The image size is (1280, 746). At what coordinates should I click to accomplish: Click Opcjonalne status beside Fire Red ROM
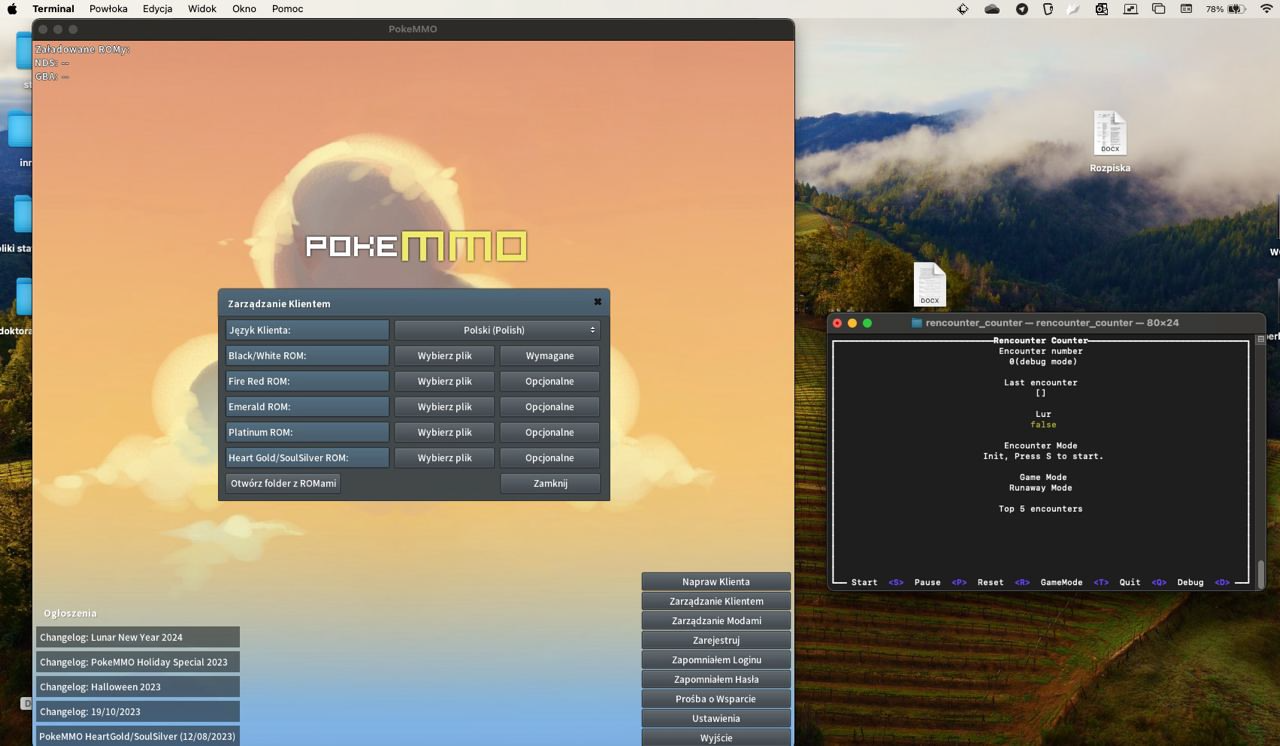click(550, 381)
